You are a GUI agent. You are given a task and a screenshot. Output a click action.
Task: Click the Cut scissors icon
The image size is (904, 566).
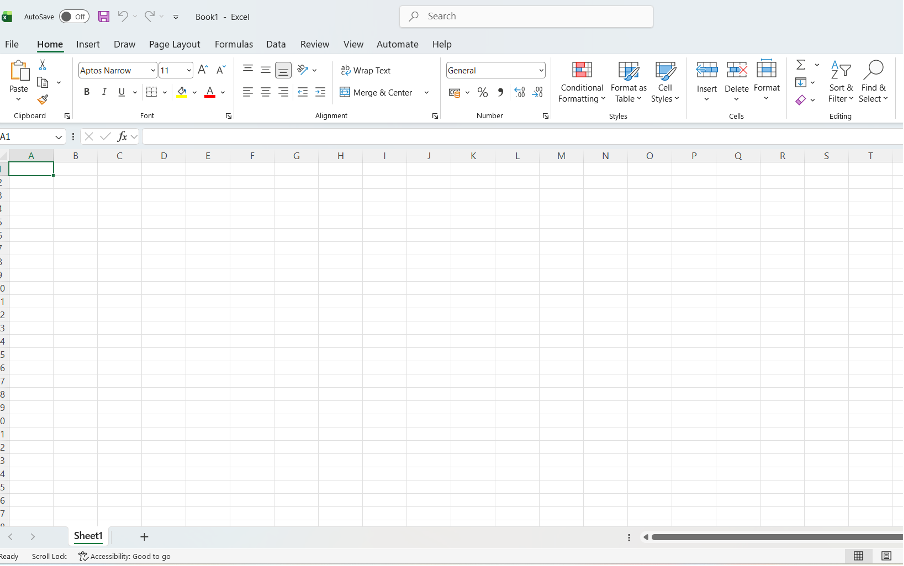(42, 65)
